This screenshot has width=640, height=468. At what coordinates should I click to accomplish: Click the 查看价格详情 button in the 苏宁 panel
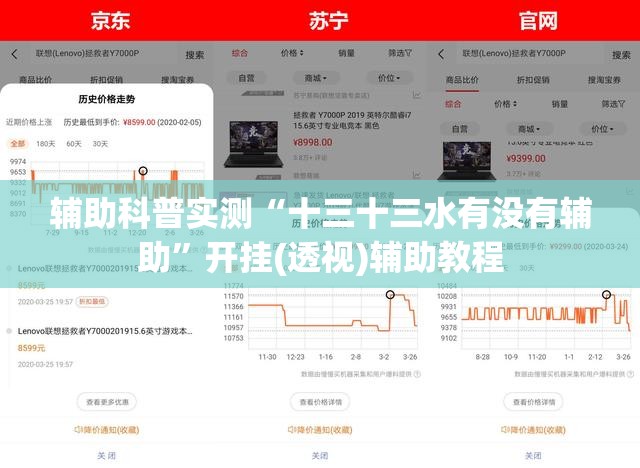(x=320, y=402)
